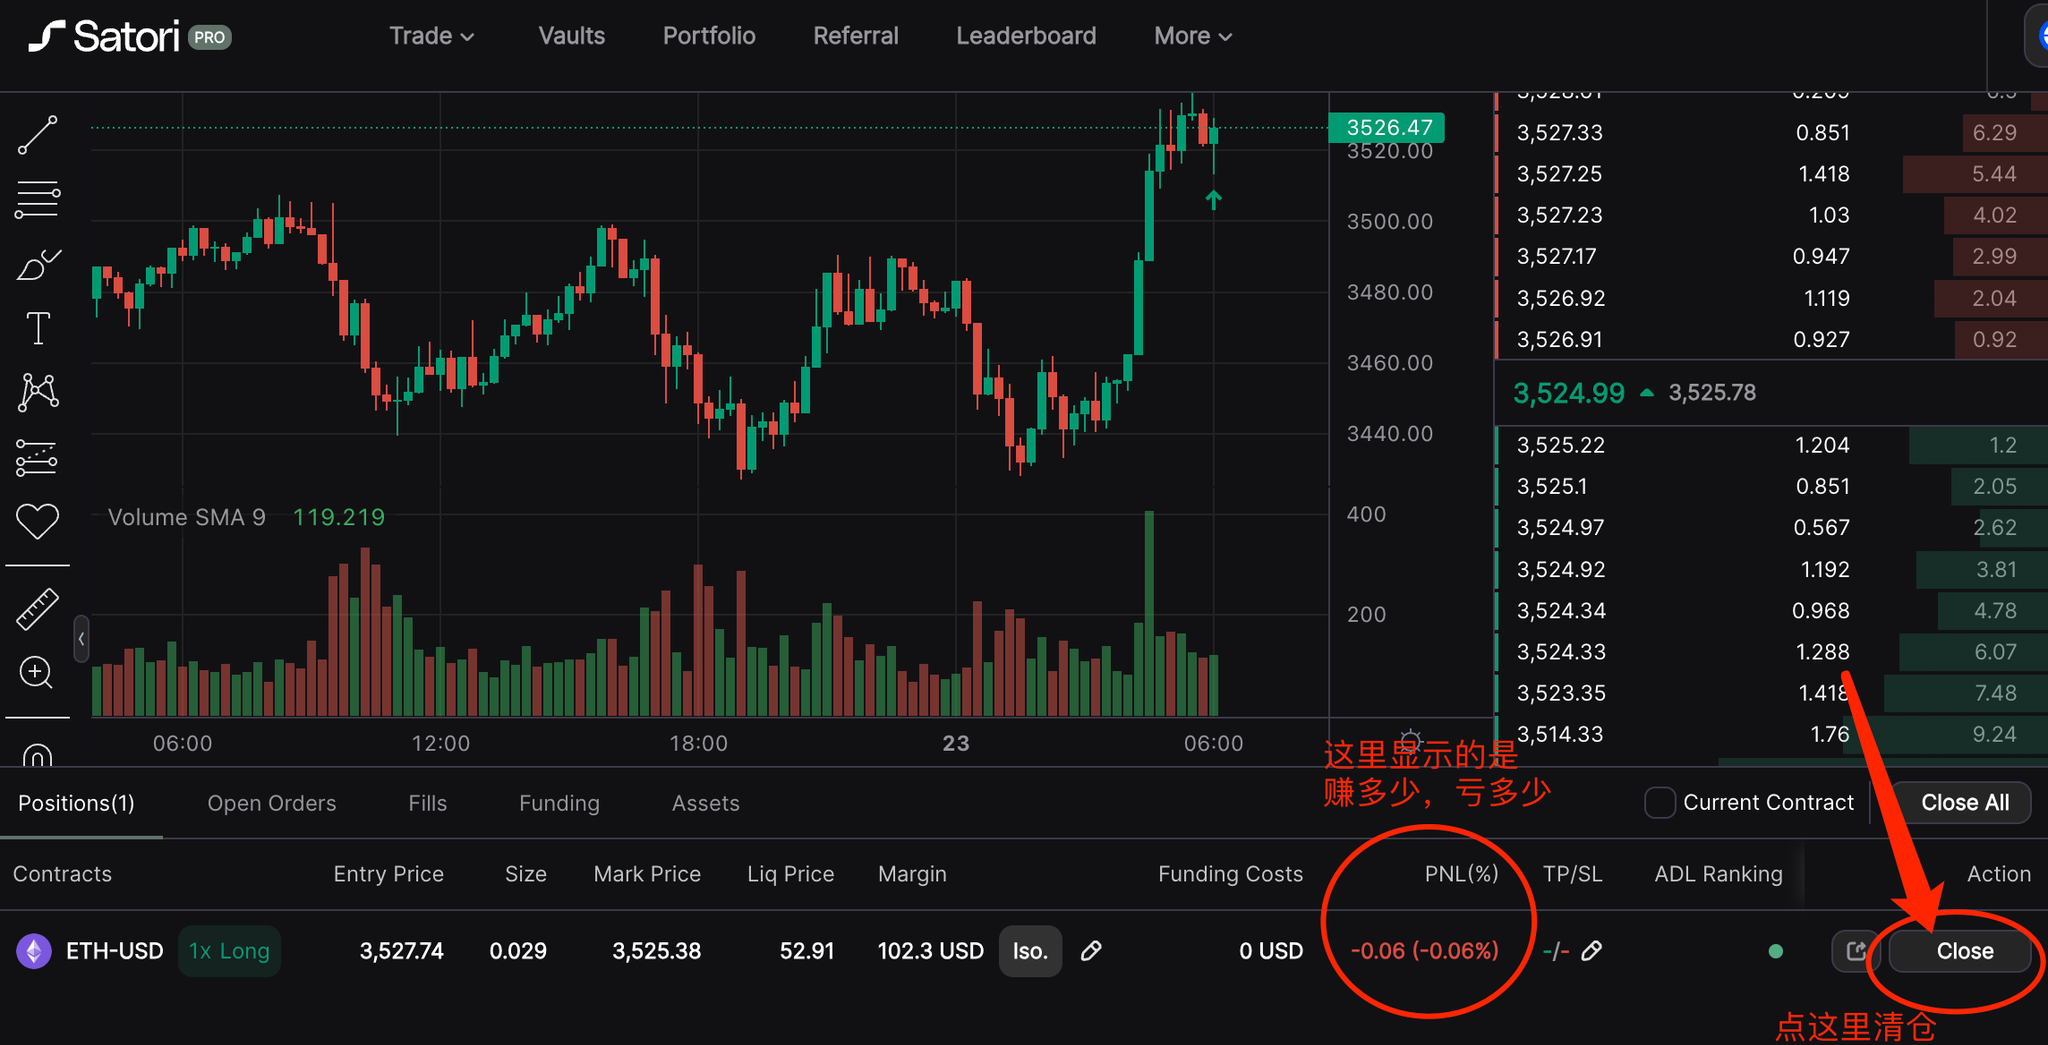
Task: Open the Funding tab
Action: click(559, 803)
